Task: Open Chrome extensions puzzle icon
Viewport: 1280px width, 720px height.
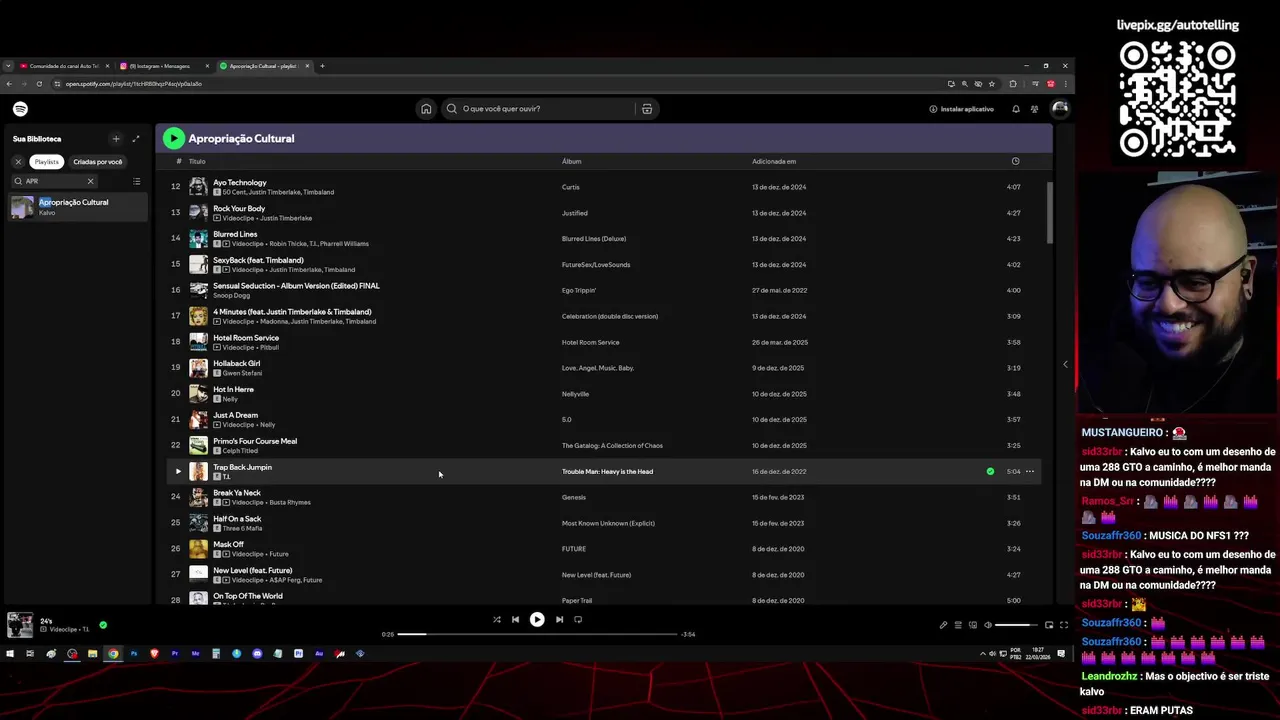Action: click(x=1013, y=84)
